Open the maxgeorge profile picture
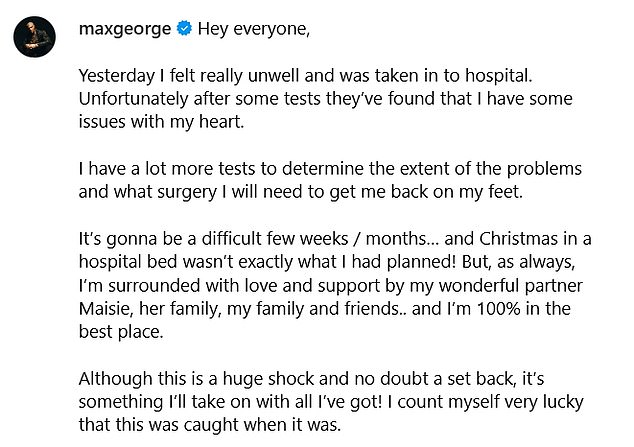The image size is (634, 447). pyautogui.click(x=34, y=37)
